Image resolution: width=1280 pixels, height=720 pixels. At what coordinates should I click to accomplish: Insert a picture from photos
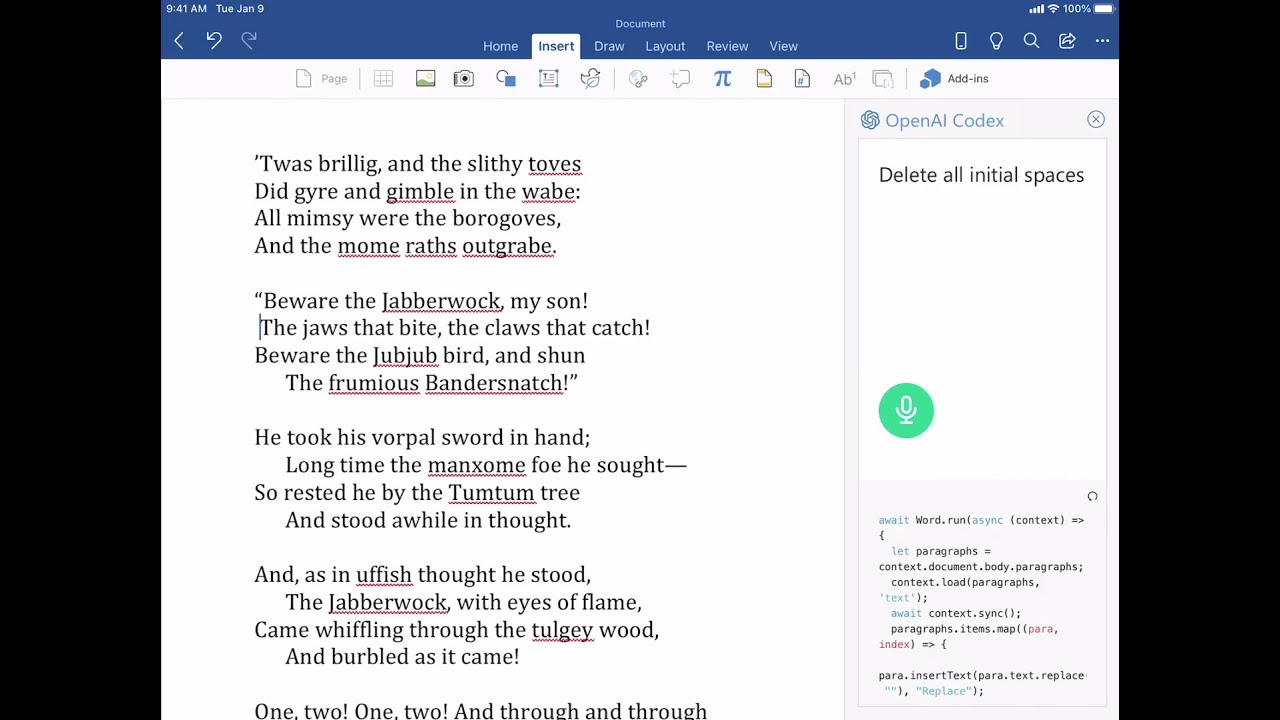[x=425, y=79]
